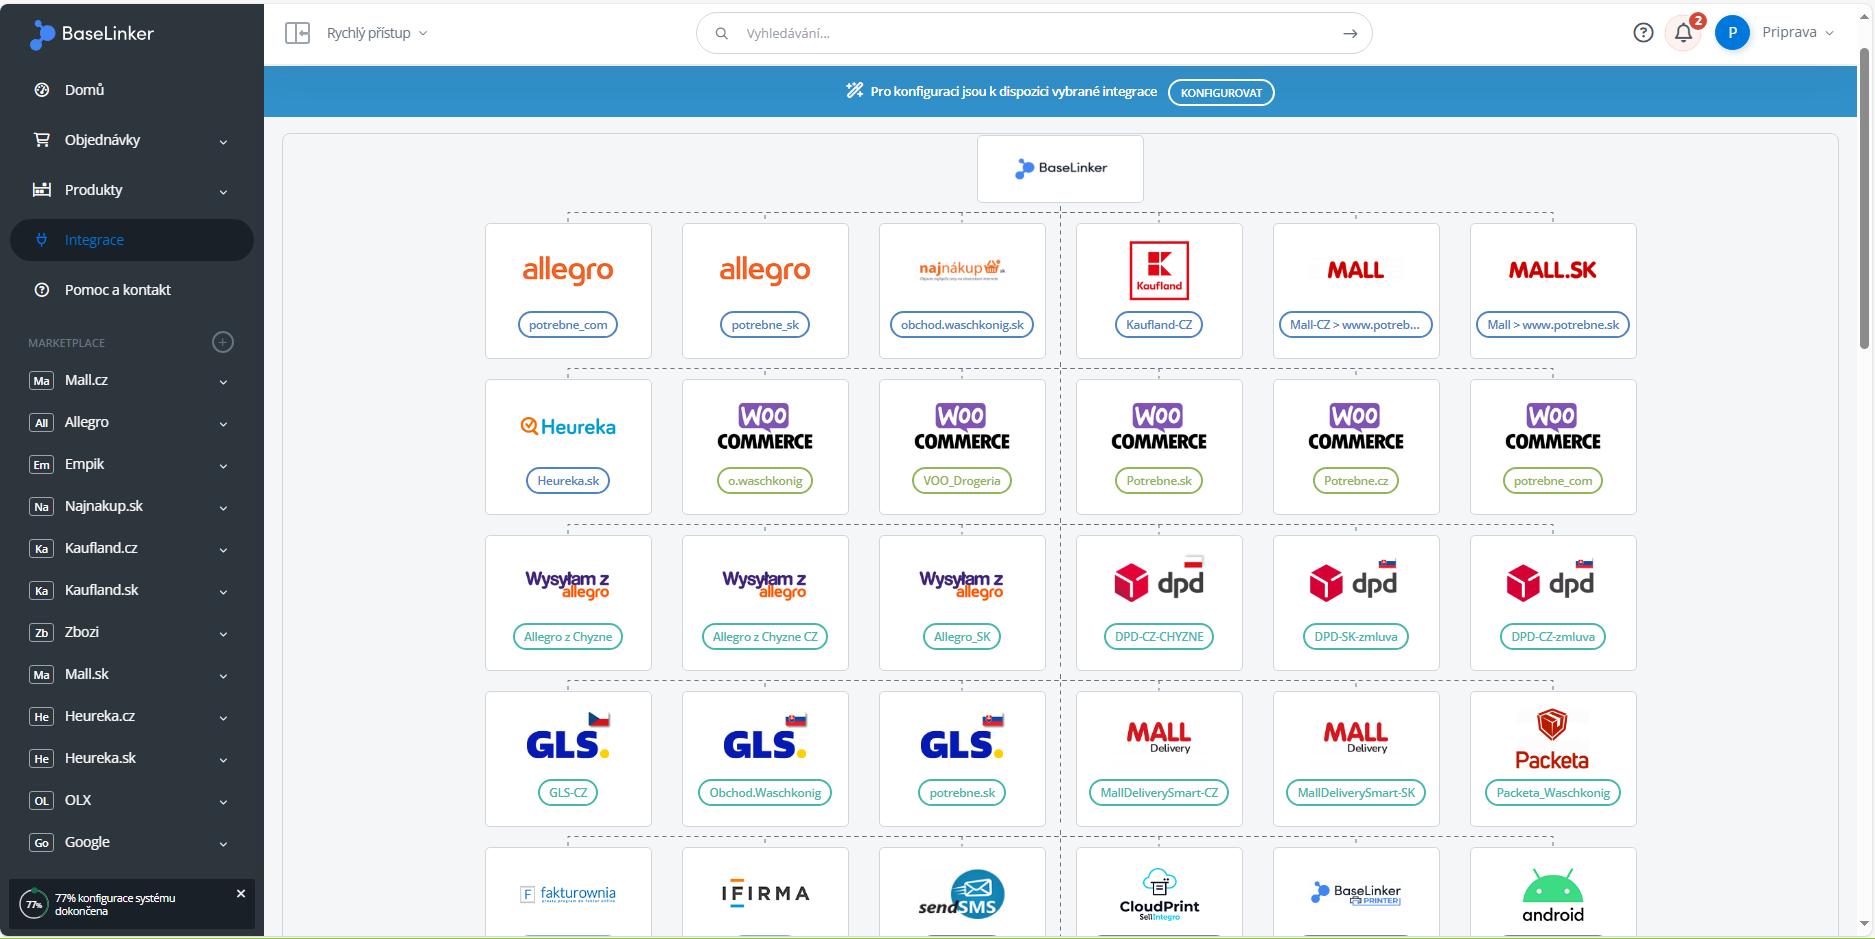
Task: Open the sendSMS integration logo
Action: tap(962, 894)
